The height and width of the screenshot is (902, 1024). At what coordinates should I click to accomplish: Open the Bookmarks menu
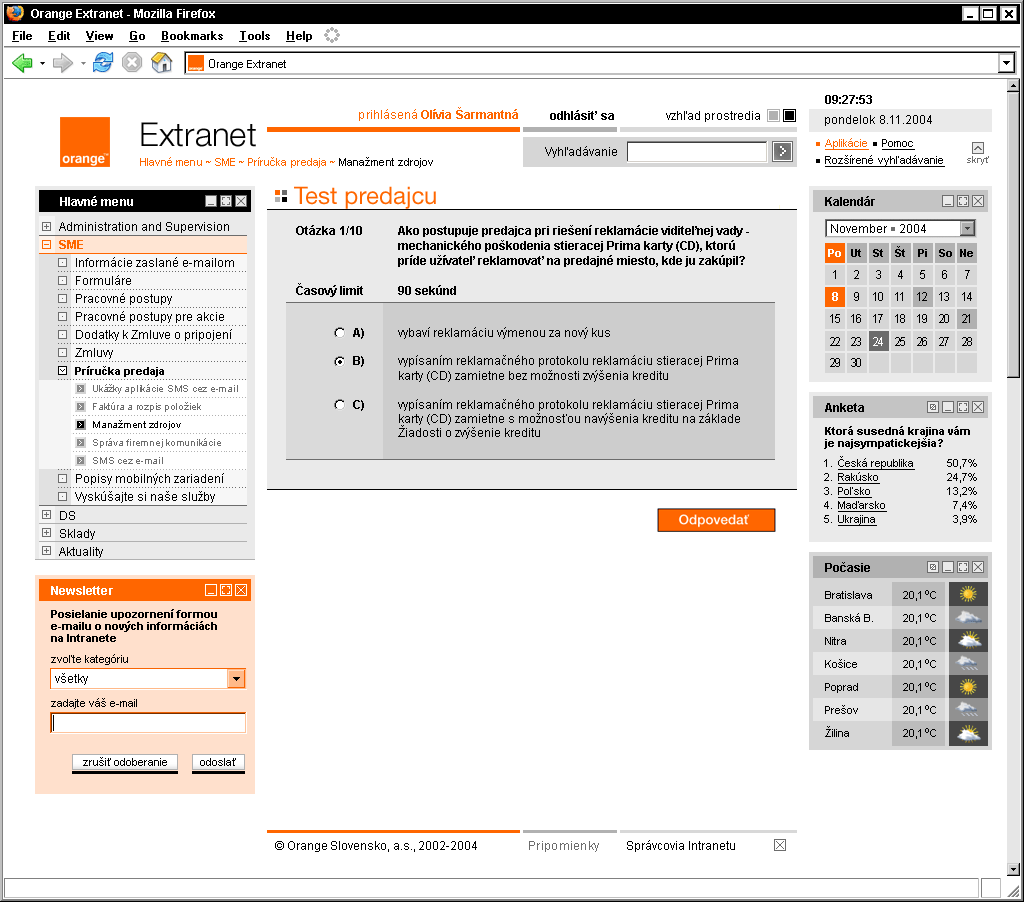pyautogui.click(x=192, y=36)
